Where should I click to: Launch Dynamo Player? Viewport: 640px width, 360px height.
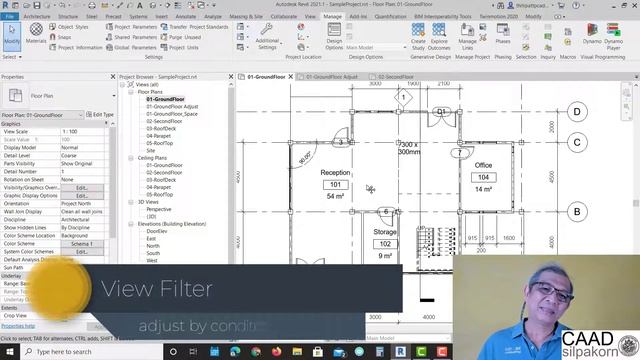tap(613, 36)
